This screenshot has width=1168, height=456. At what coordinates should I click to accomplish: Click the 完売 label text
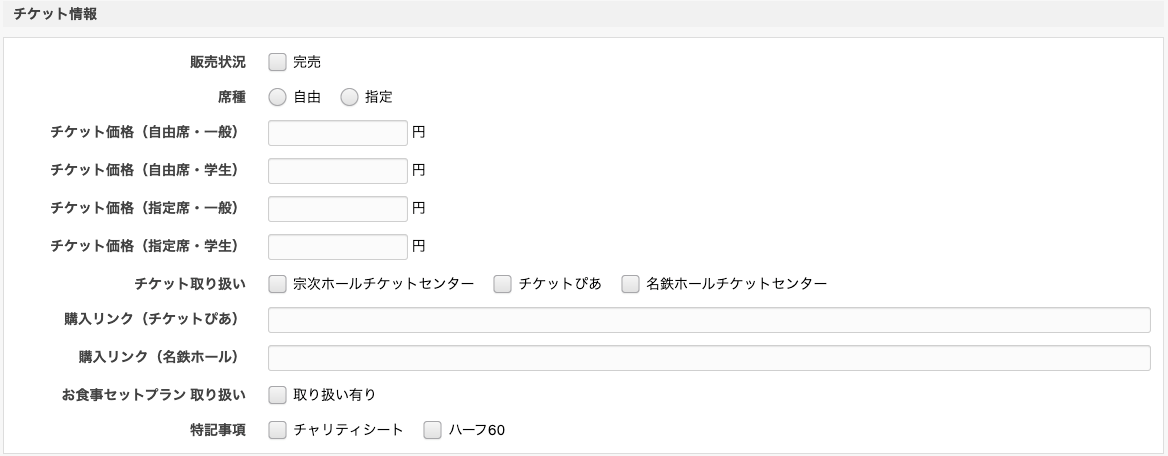click(x=307, y=62)
